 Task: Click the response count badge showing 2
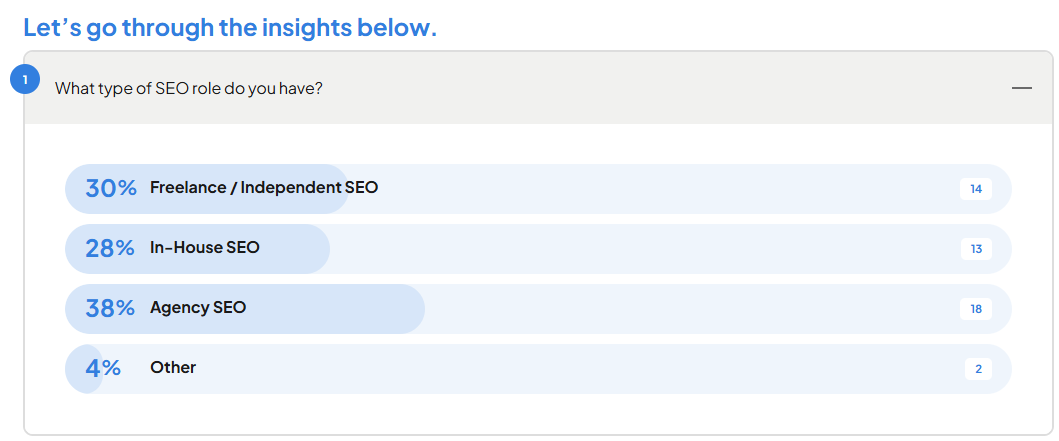point(978,369)
